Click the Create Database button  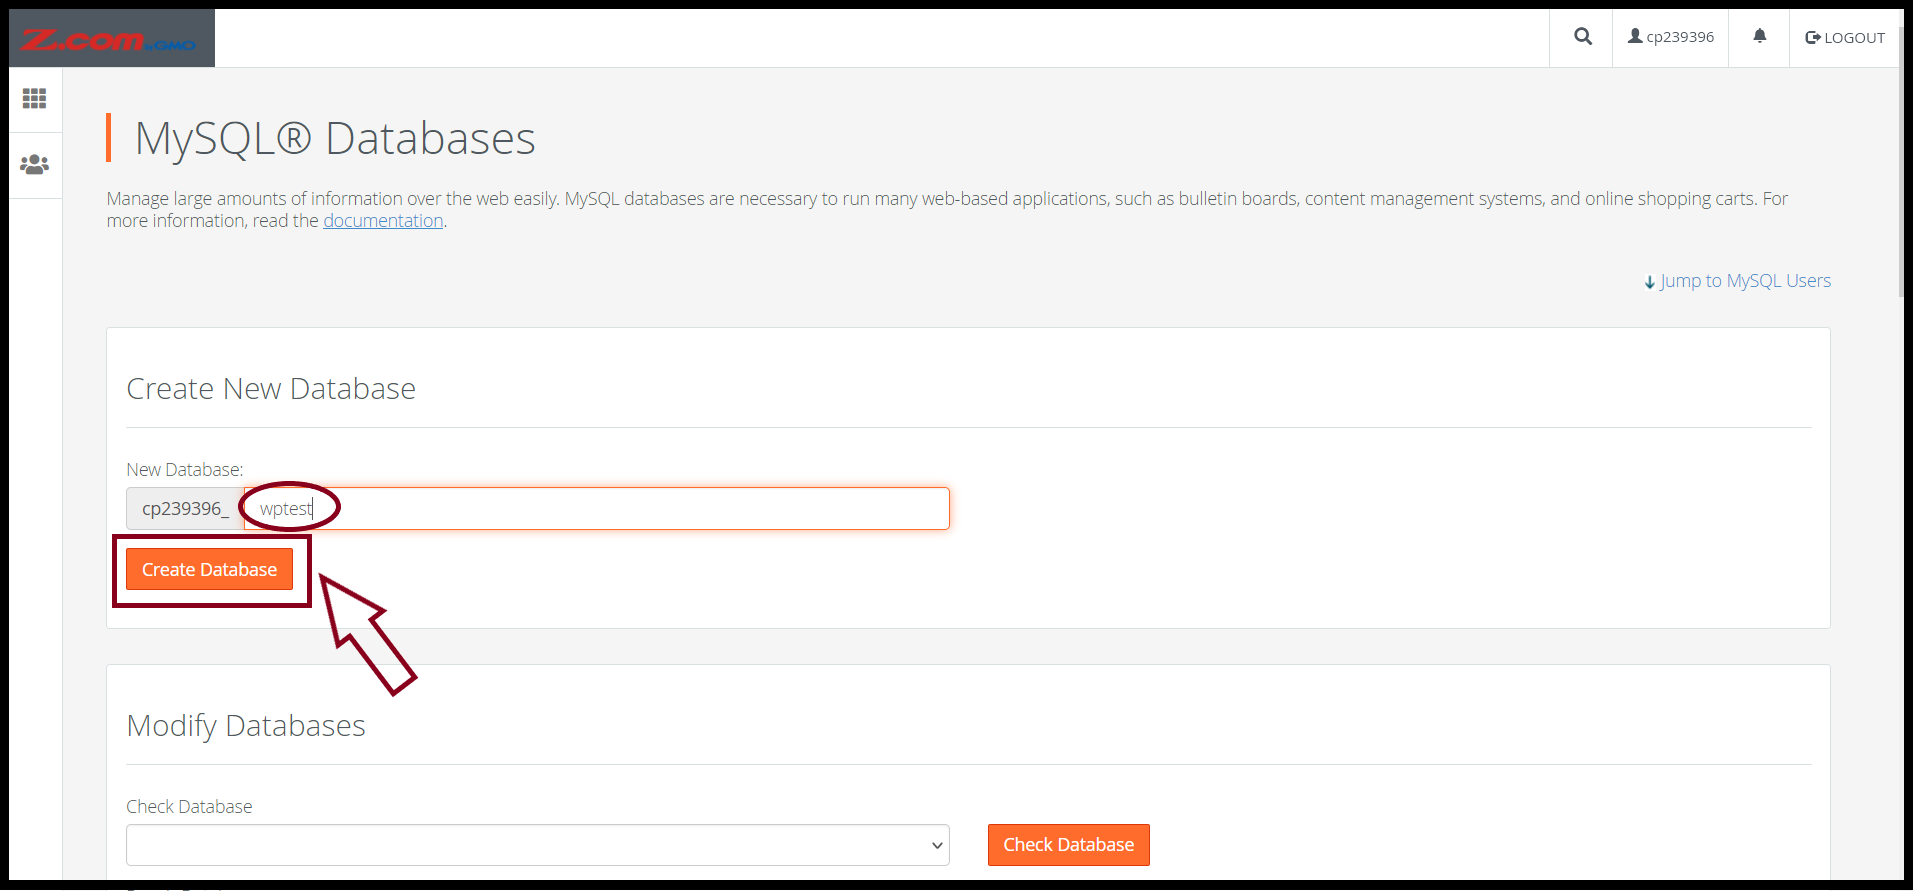point(209,569)
